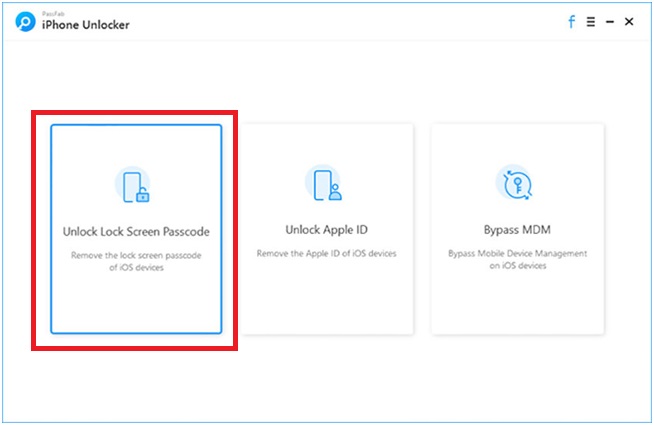654x425 pixels.
Task: Open the hamburger menu in title bar
Action: [x=591, y=22]
